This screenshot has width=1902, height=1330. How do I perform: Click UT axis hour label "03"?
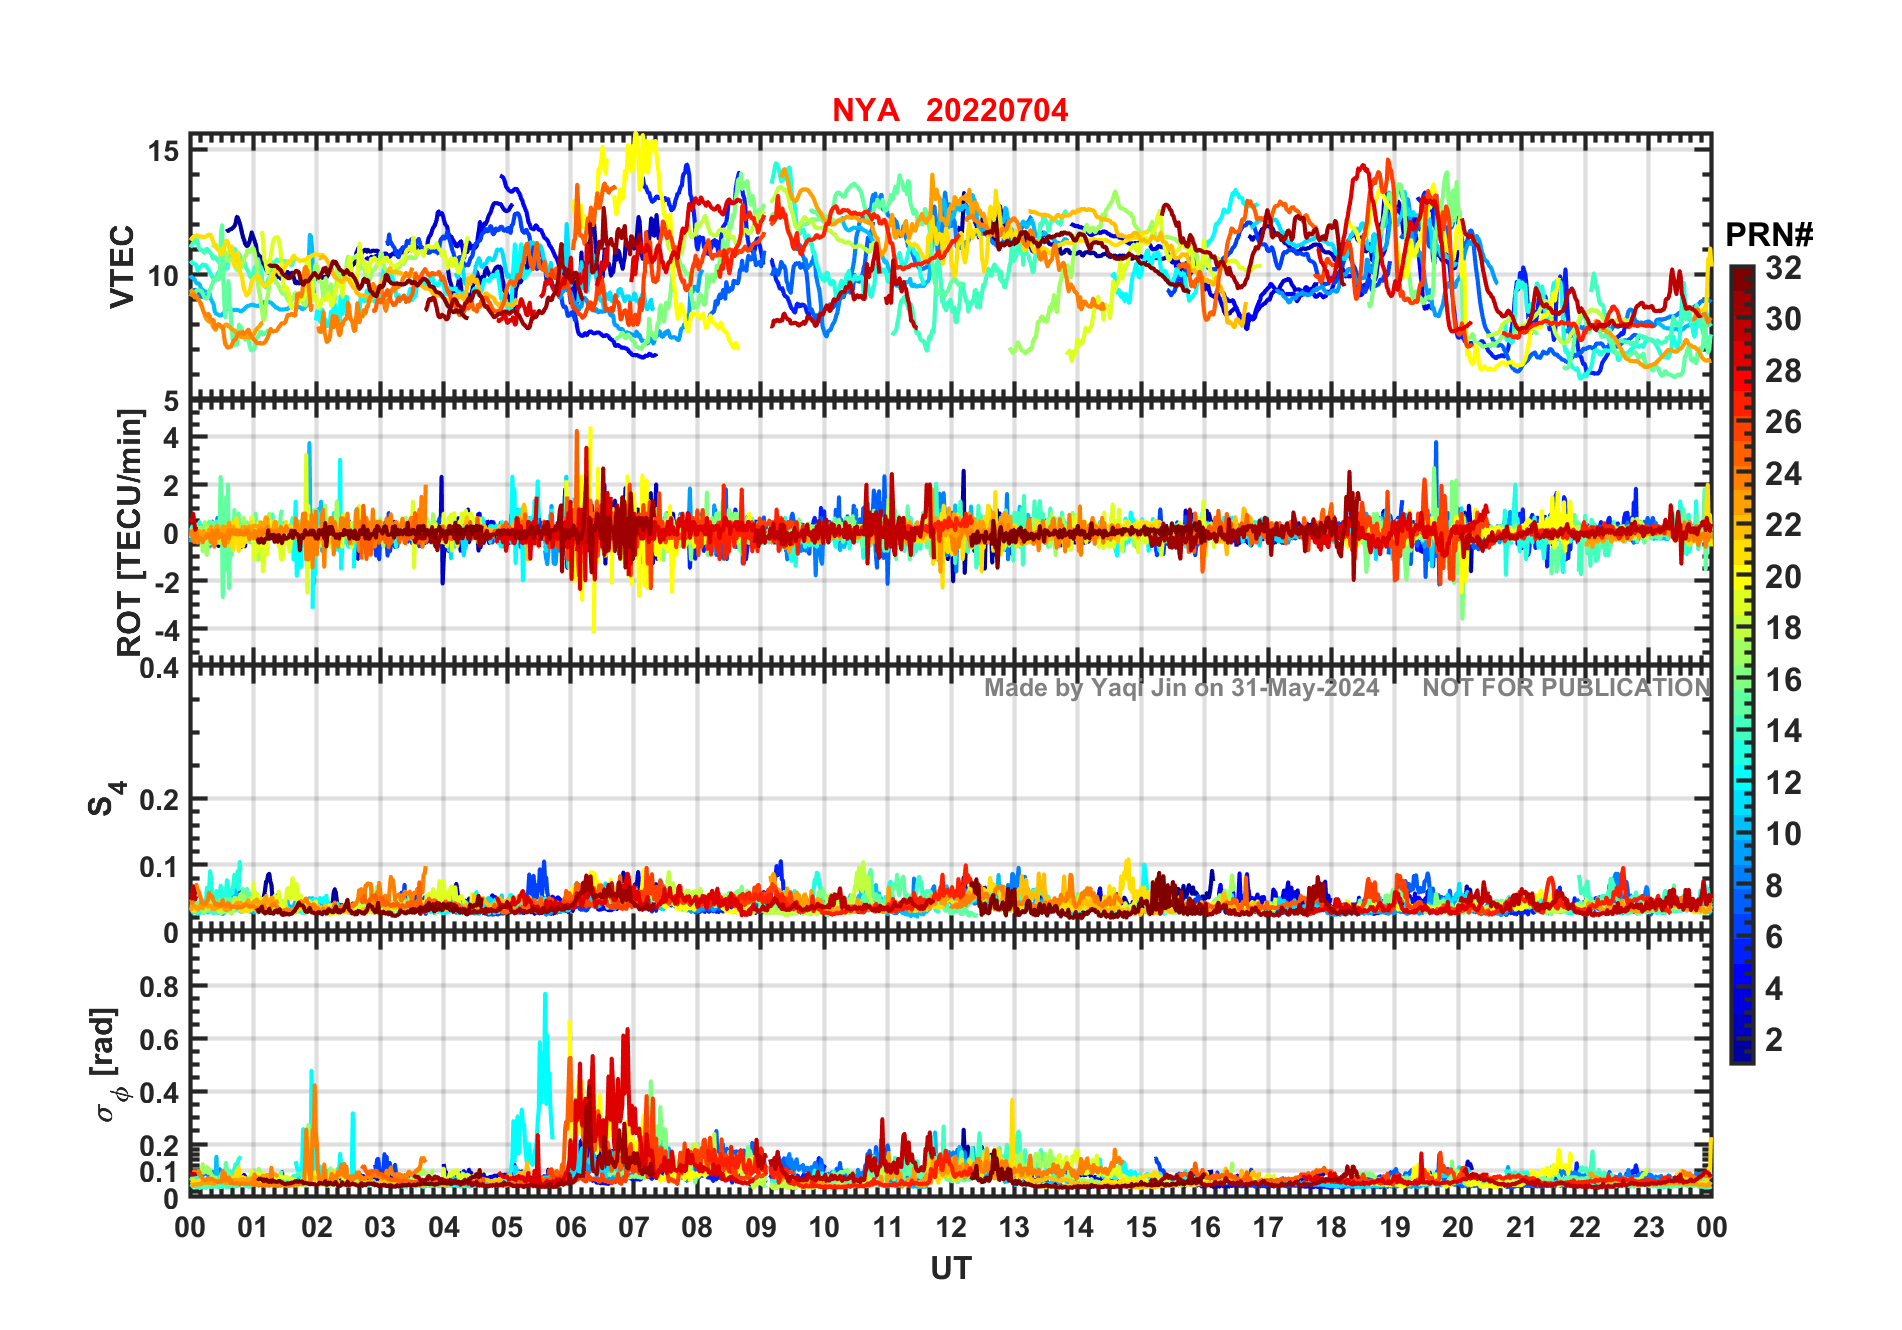coord(380,1228)
